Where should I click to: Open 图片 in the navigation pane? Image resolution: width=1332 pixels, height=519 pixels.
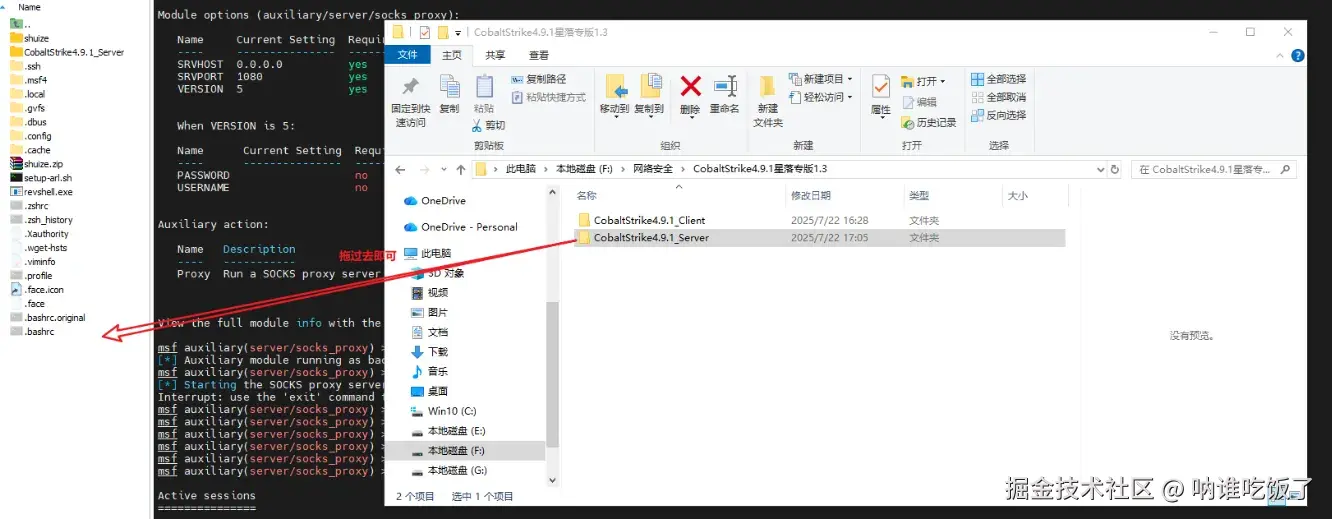[x=430, y=312]
